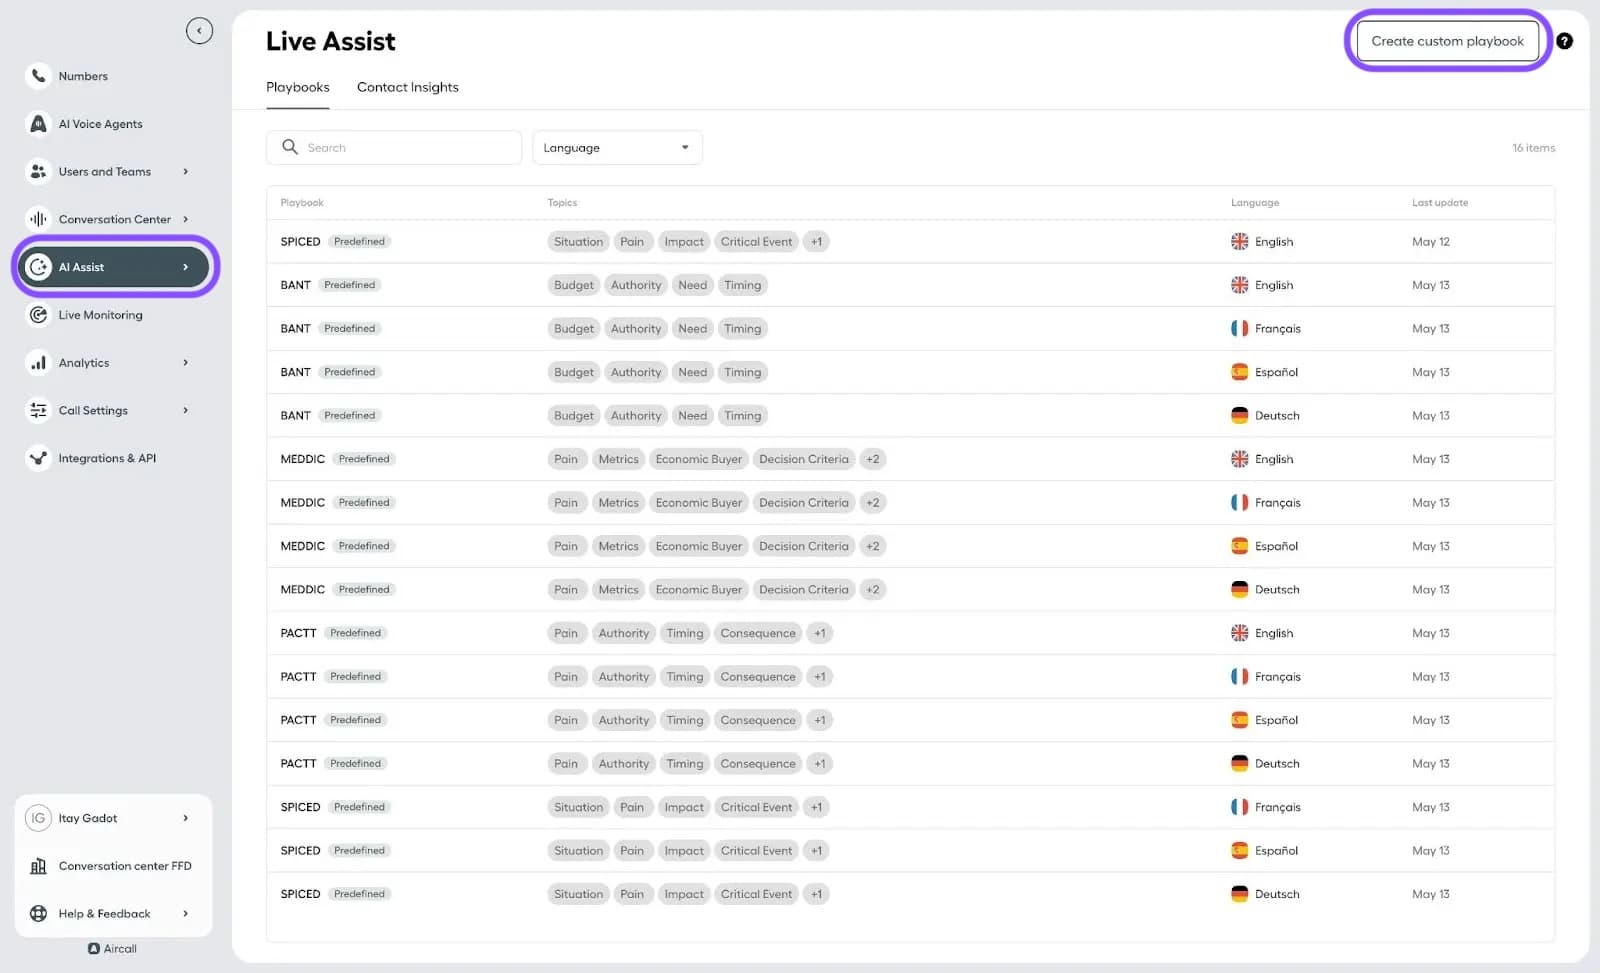Collapse the sidebar with the arrow icon
1600x973 pixels.
199,31
